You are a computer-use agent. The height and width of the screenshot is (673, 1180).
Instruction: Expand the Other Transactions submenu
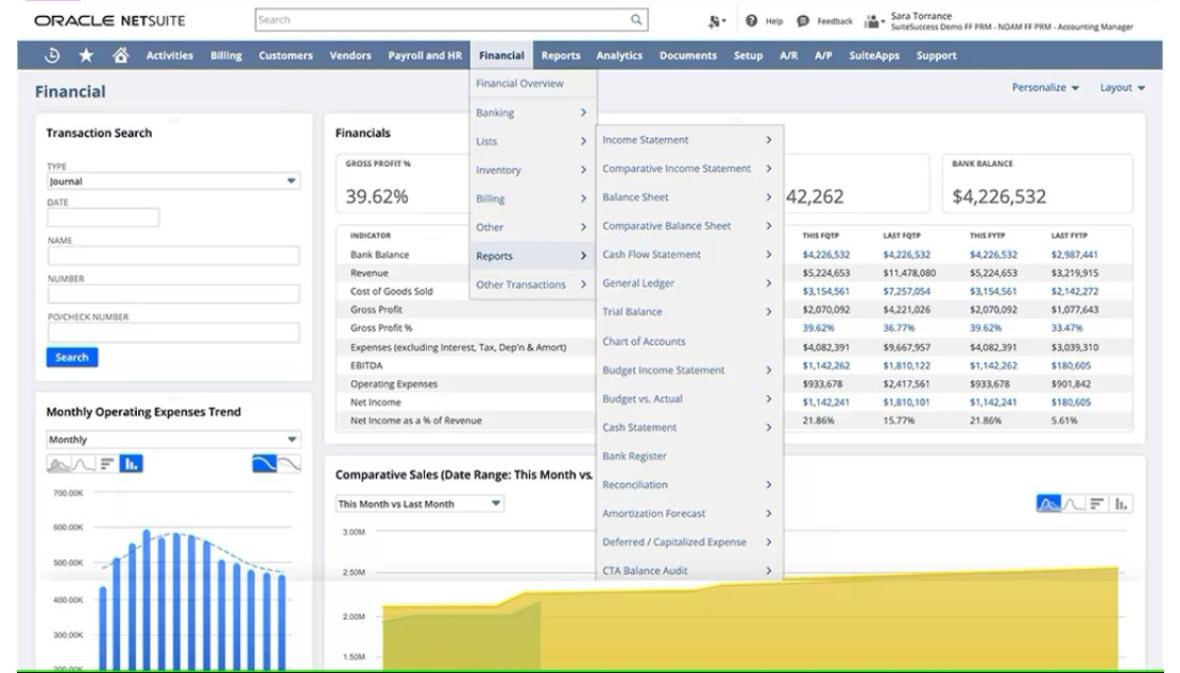(533, 285)
